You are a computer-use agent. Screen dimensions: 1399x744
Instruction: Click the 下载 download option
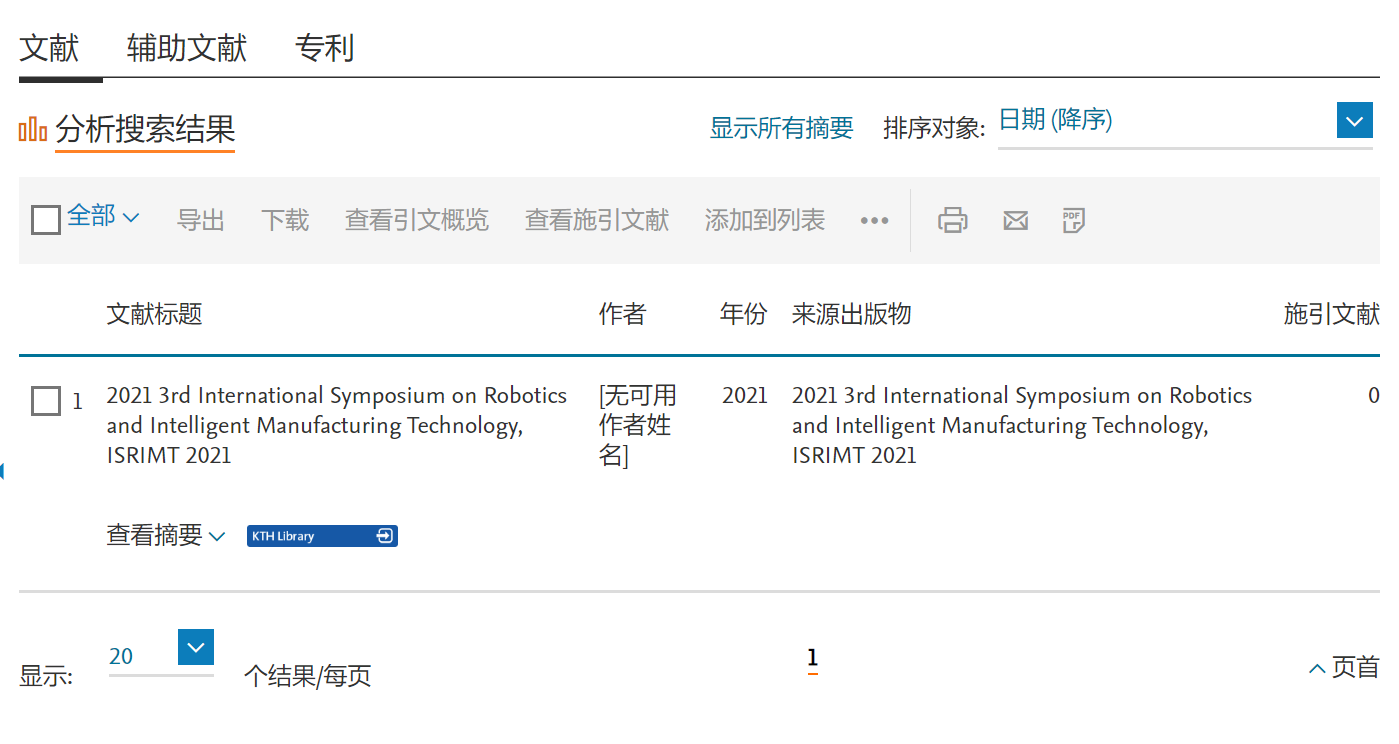(285, 220)
